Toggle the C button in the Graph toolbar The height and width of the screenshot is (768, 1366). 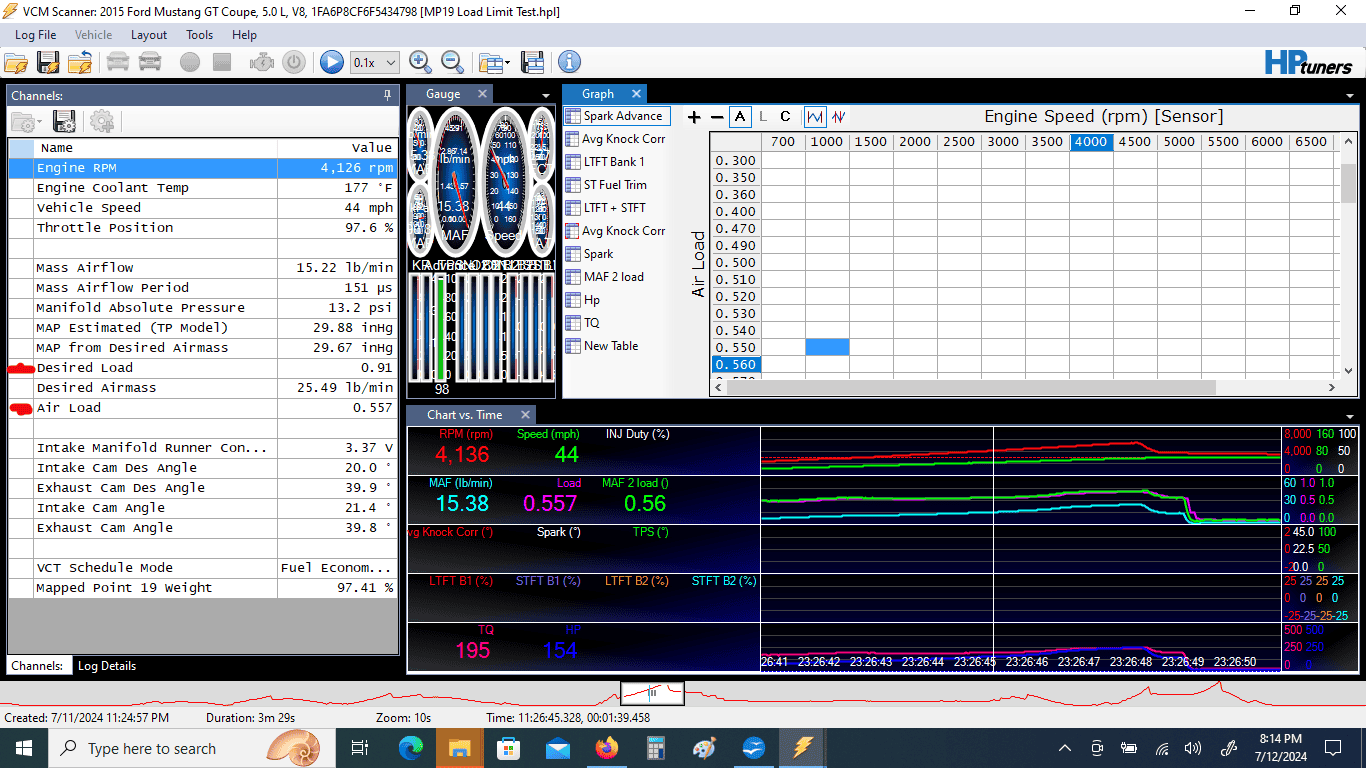click(786, 117)
